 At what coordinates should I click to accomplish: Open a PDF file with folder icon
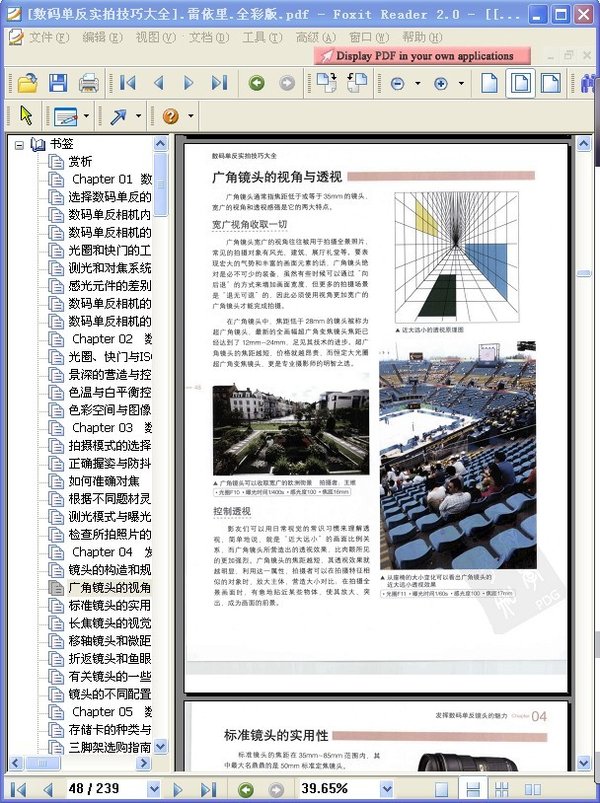tap(28, 83)
